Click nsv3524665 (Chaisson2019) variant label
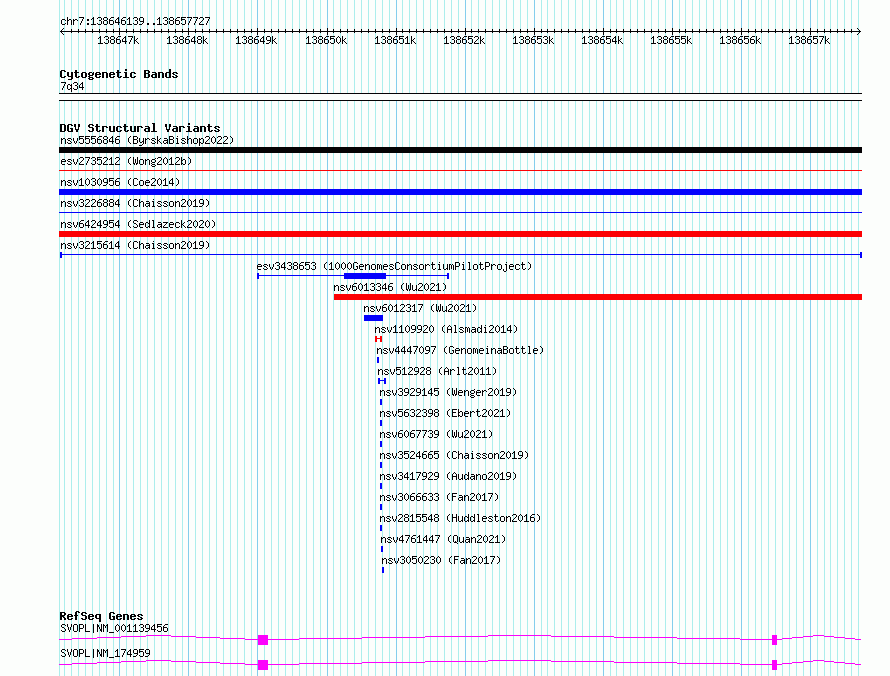 (x=454, y=455)
